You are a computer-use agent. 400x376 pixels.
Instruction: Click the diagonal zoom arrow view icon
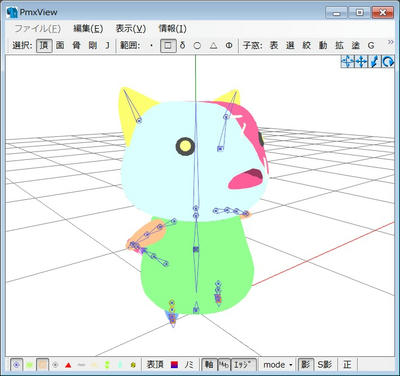[374, 62]
